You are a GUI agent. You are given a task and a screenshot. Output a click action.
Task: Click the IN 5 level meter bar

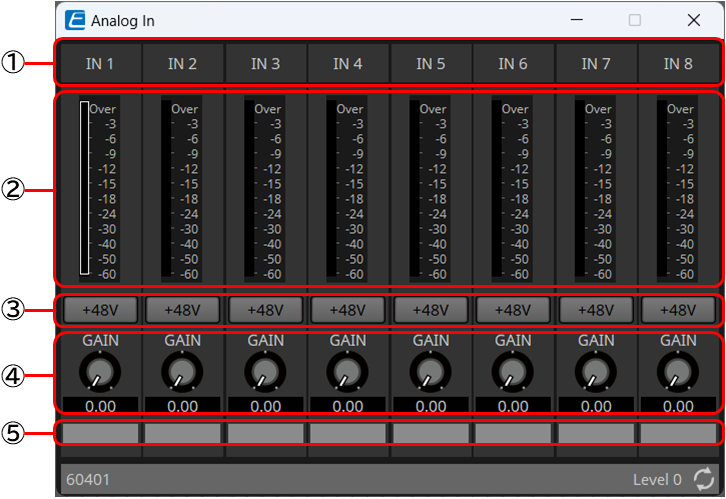414,187
